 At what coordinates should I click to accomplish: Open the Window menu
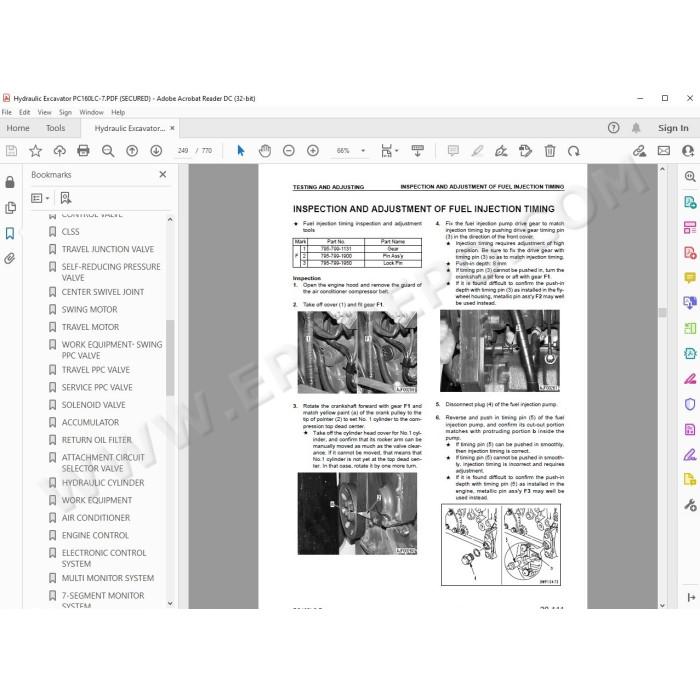(92, 112)
